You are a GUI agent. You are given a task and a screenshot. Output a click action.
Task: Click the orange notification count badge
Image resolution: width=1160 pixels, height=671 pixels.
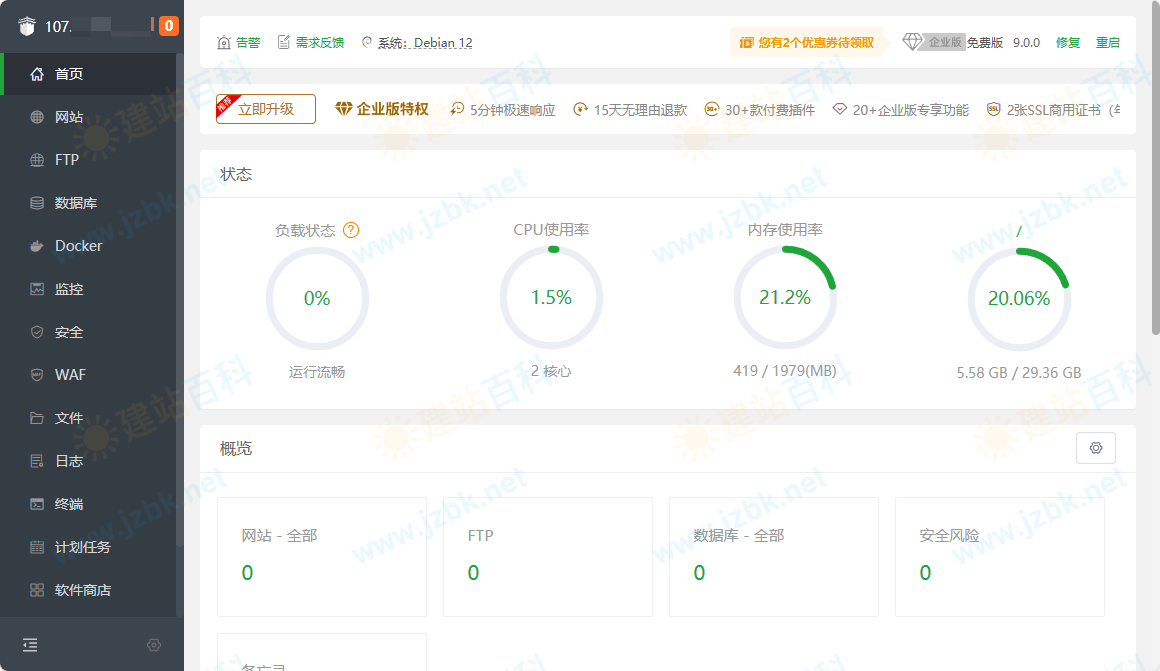169,26
